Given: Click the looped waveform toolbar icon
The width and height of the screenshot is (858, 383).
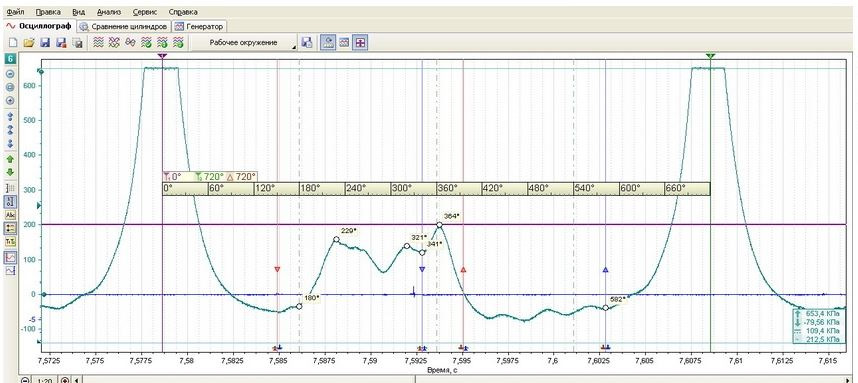Looking at the screenshot, I should click(x=130, y=43).
